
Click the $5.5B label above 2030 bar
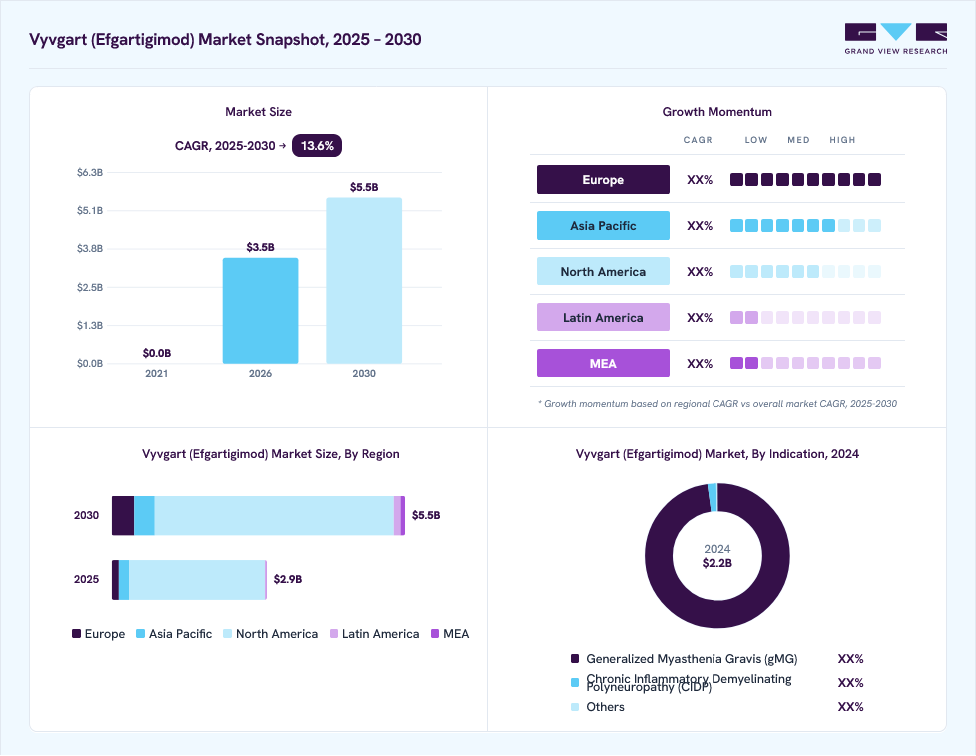364,187
